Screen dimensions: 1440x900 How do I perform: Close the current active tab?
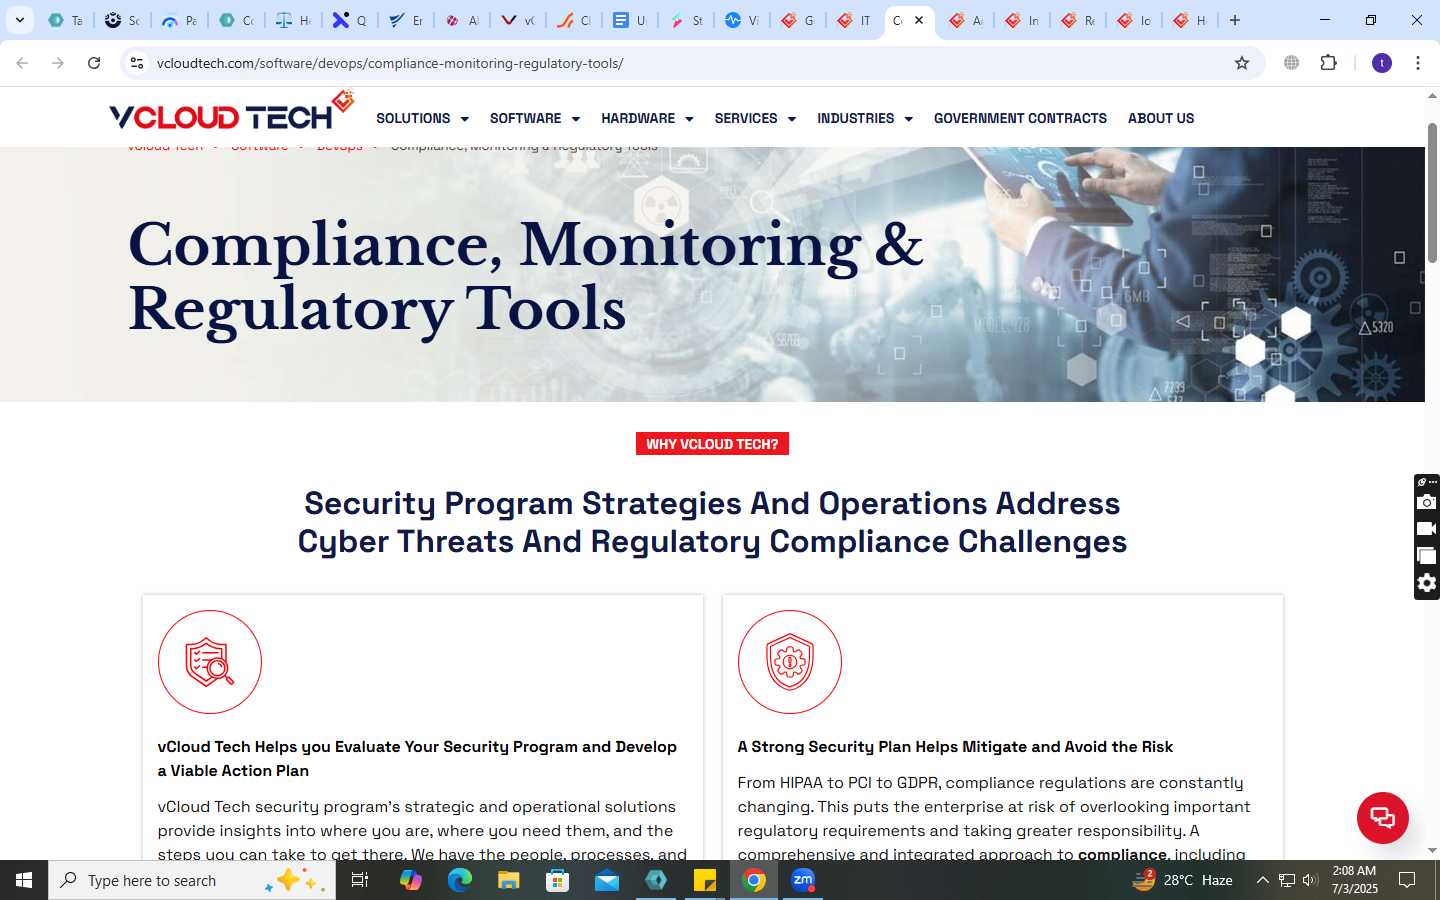point(919,20)
